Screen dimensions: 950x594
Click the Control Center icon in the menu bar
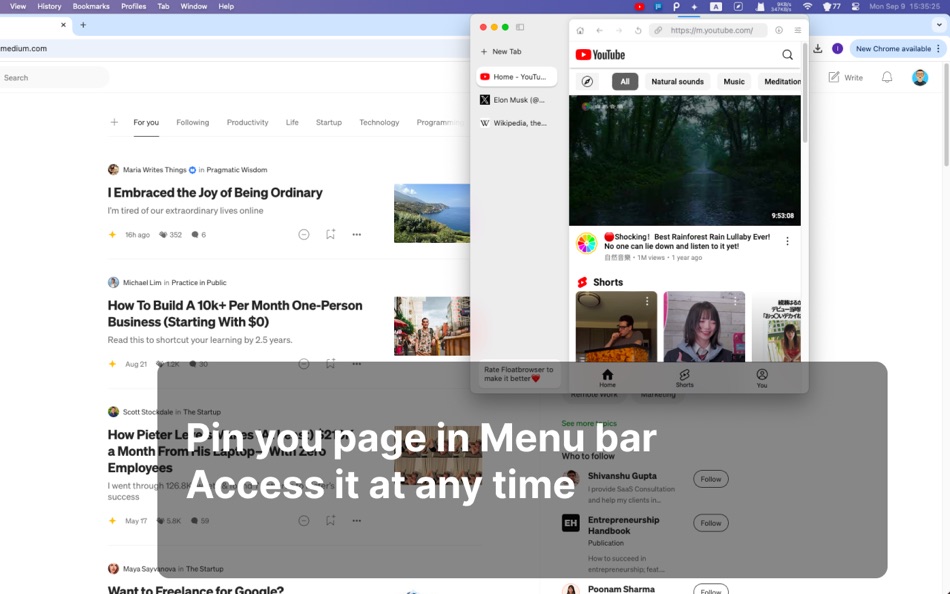(855, 7)
